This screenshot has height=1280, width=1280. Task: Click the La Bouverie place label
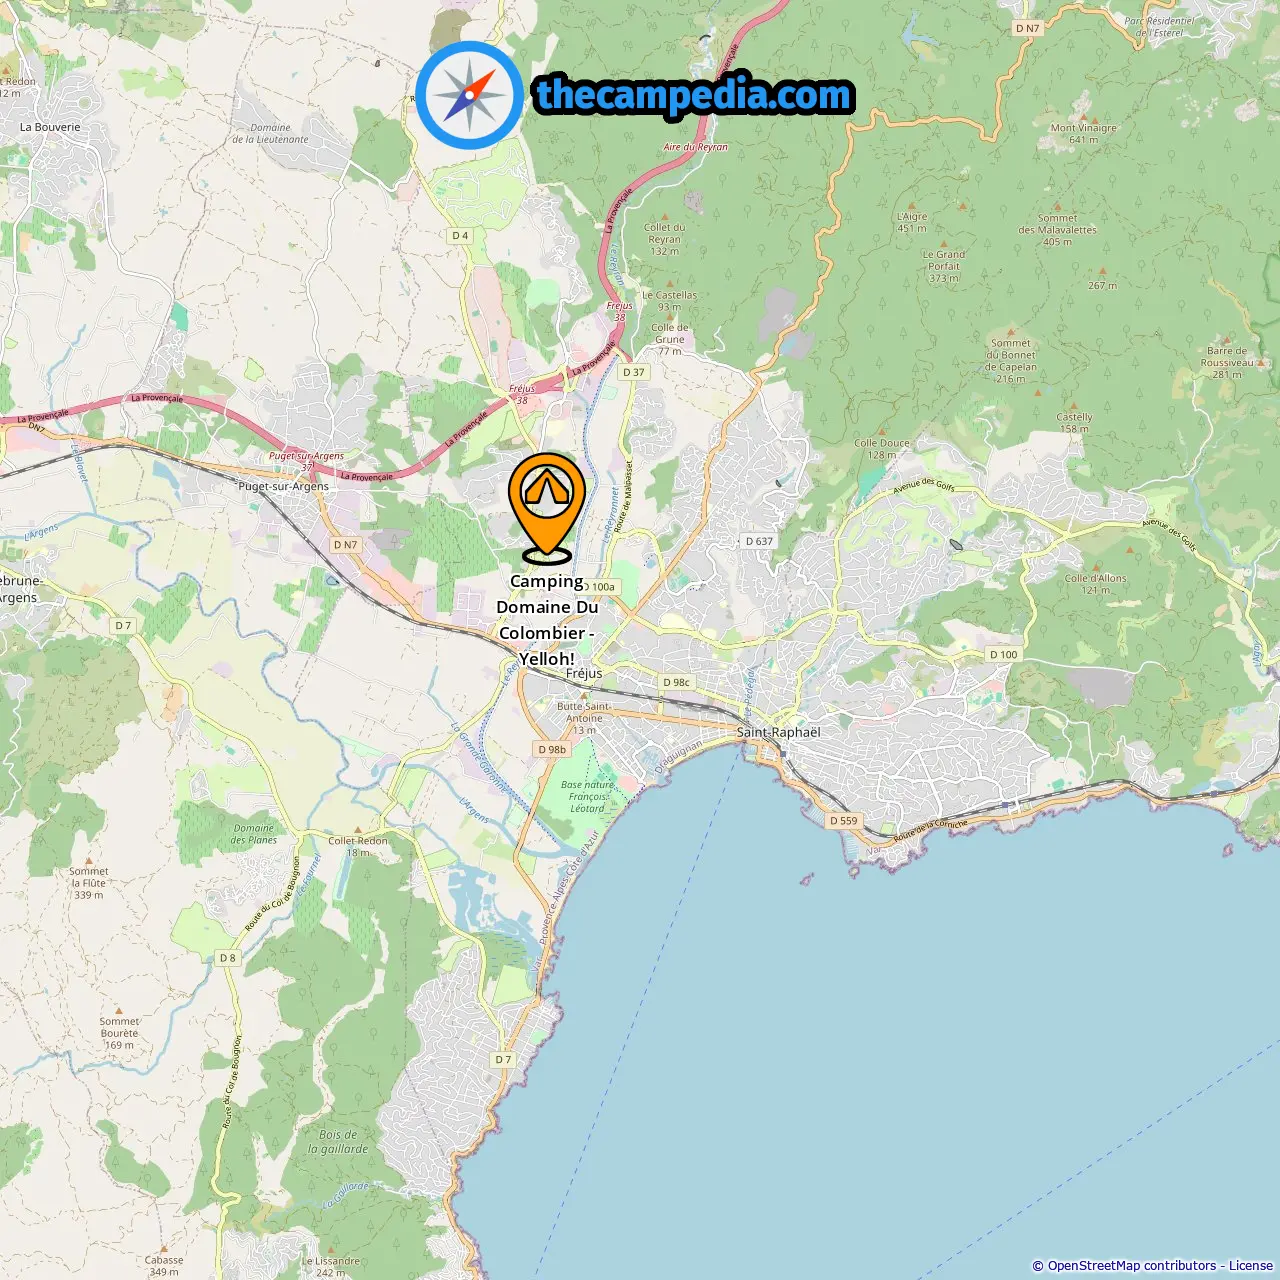click(x=50, y=127)
